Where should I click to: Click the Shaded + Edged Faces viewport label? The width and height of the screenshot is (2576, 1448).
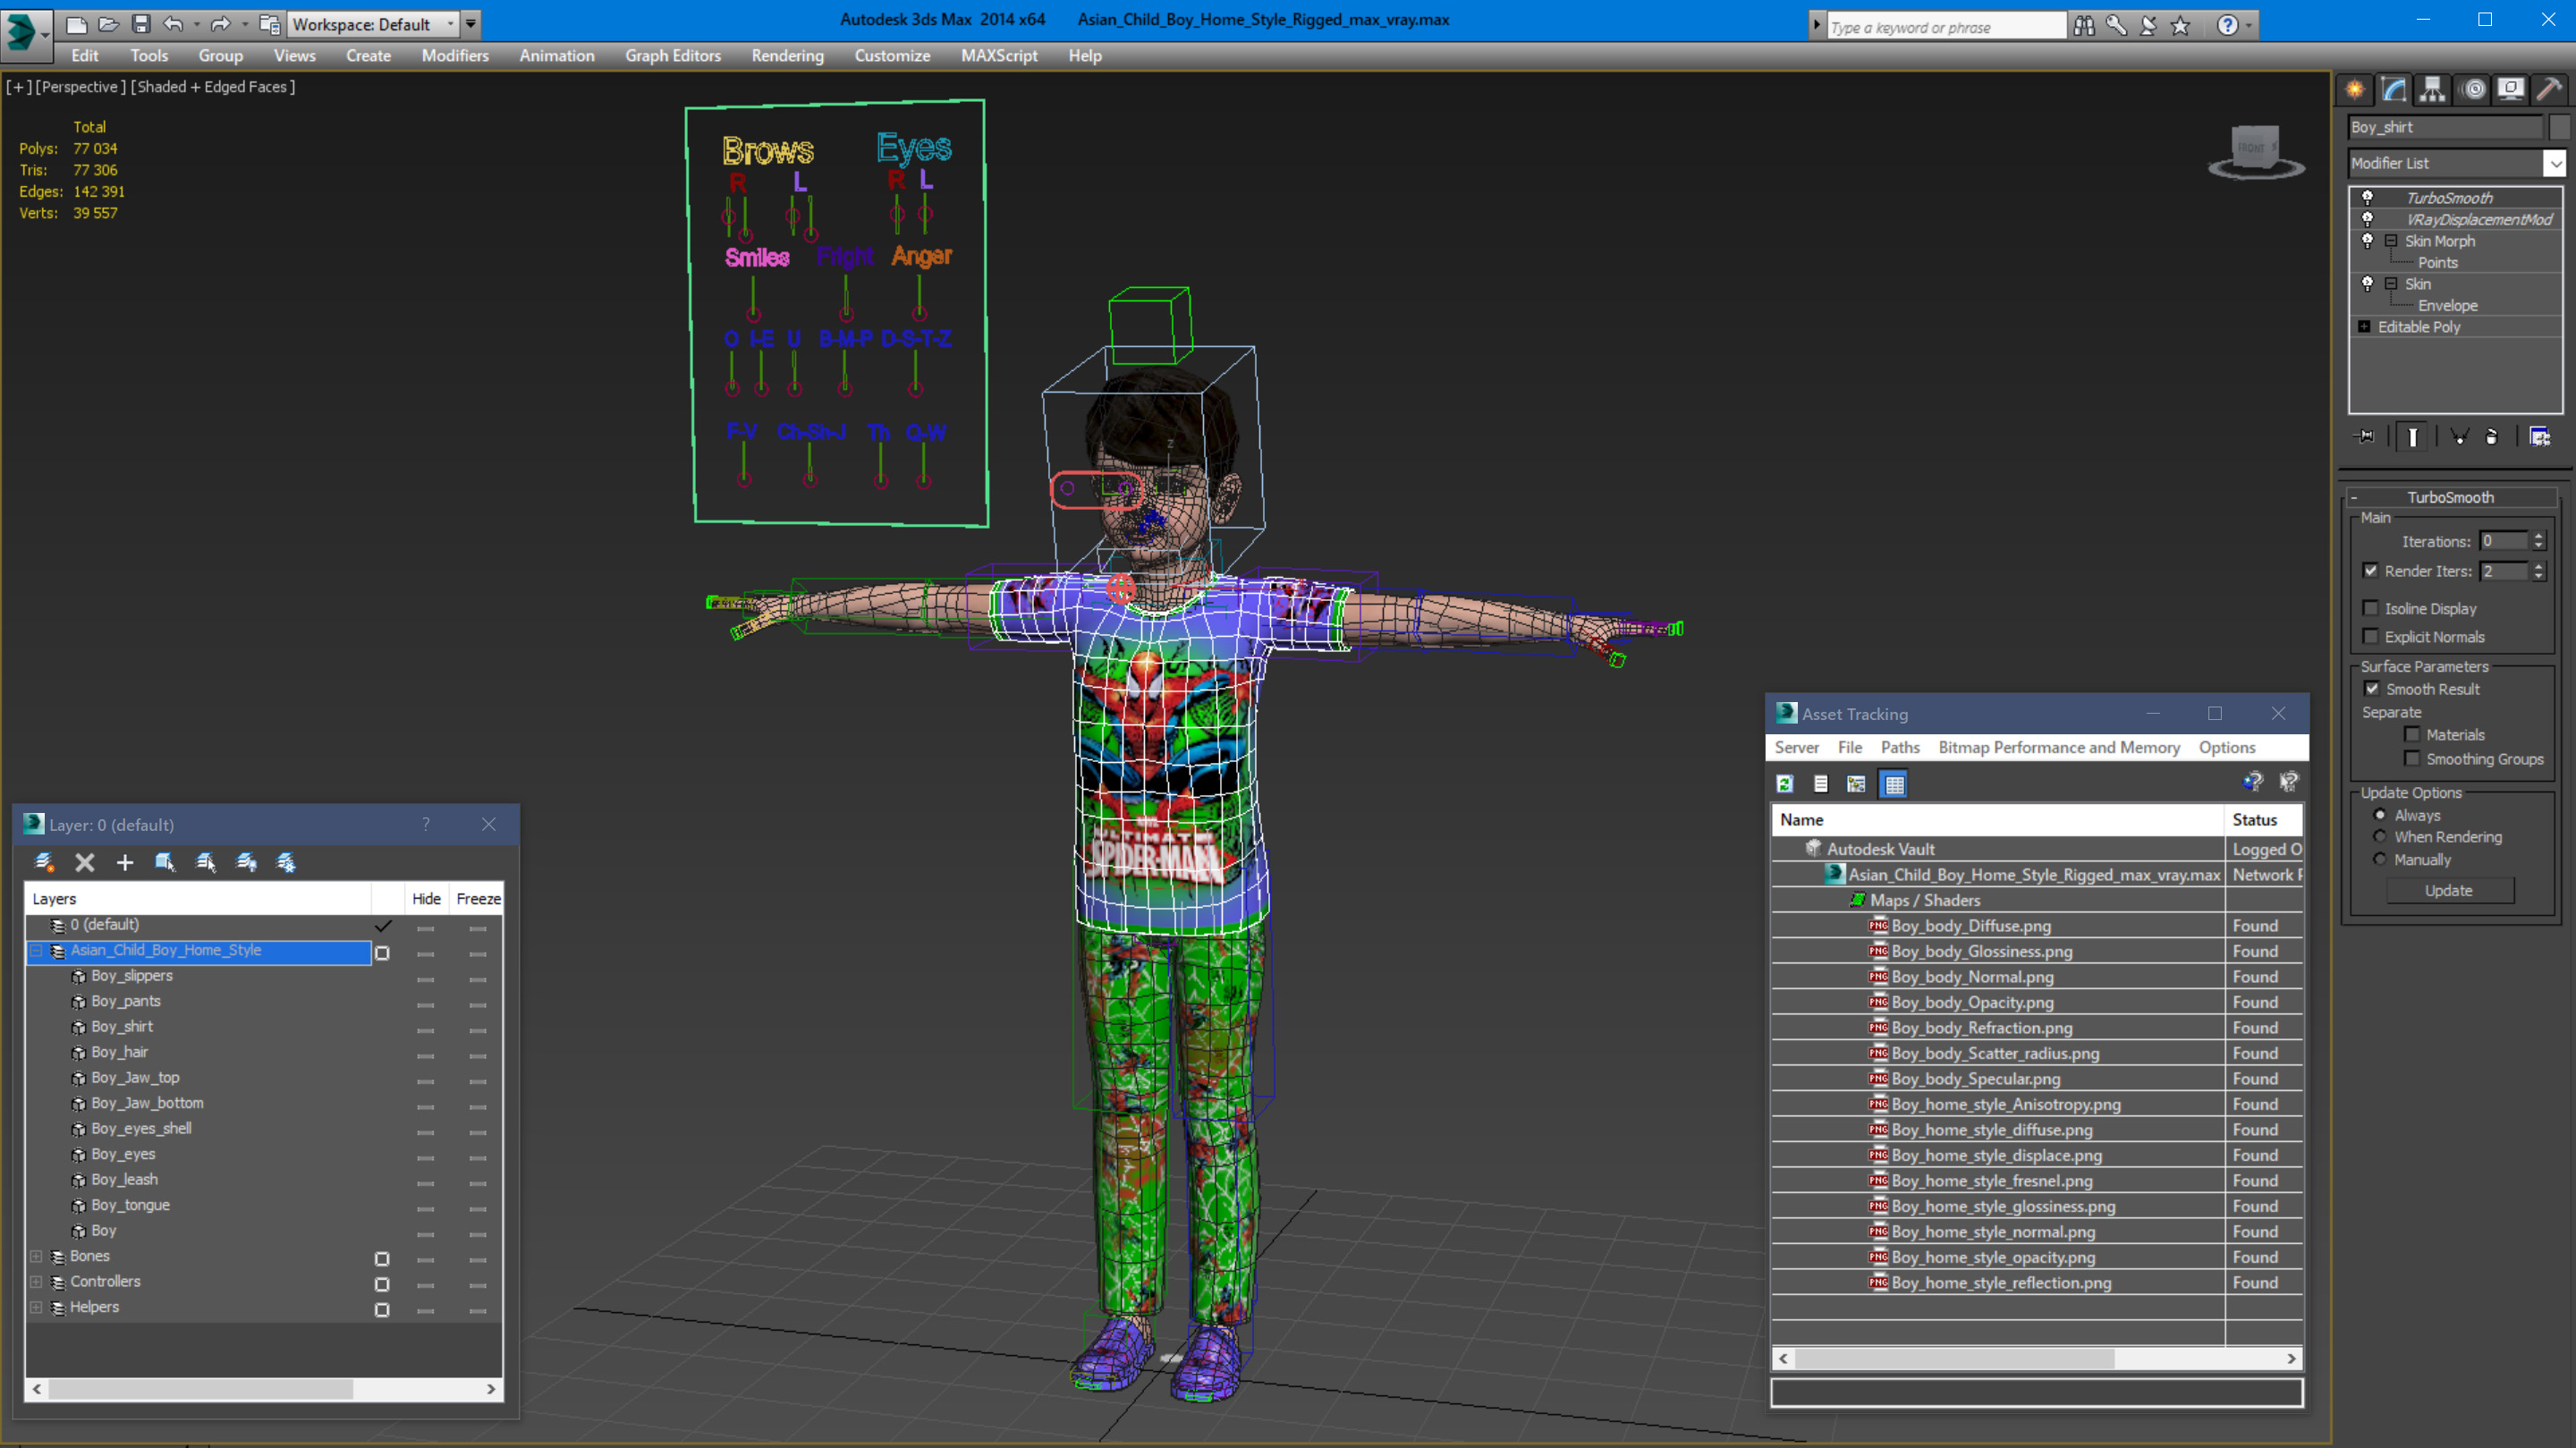coord(213,87)
